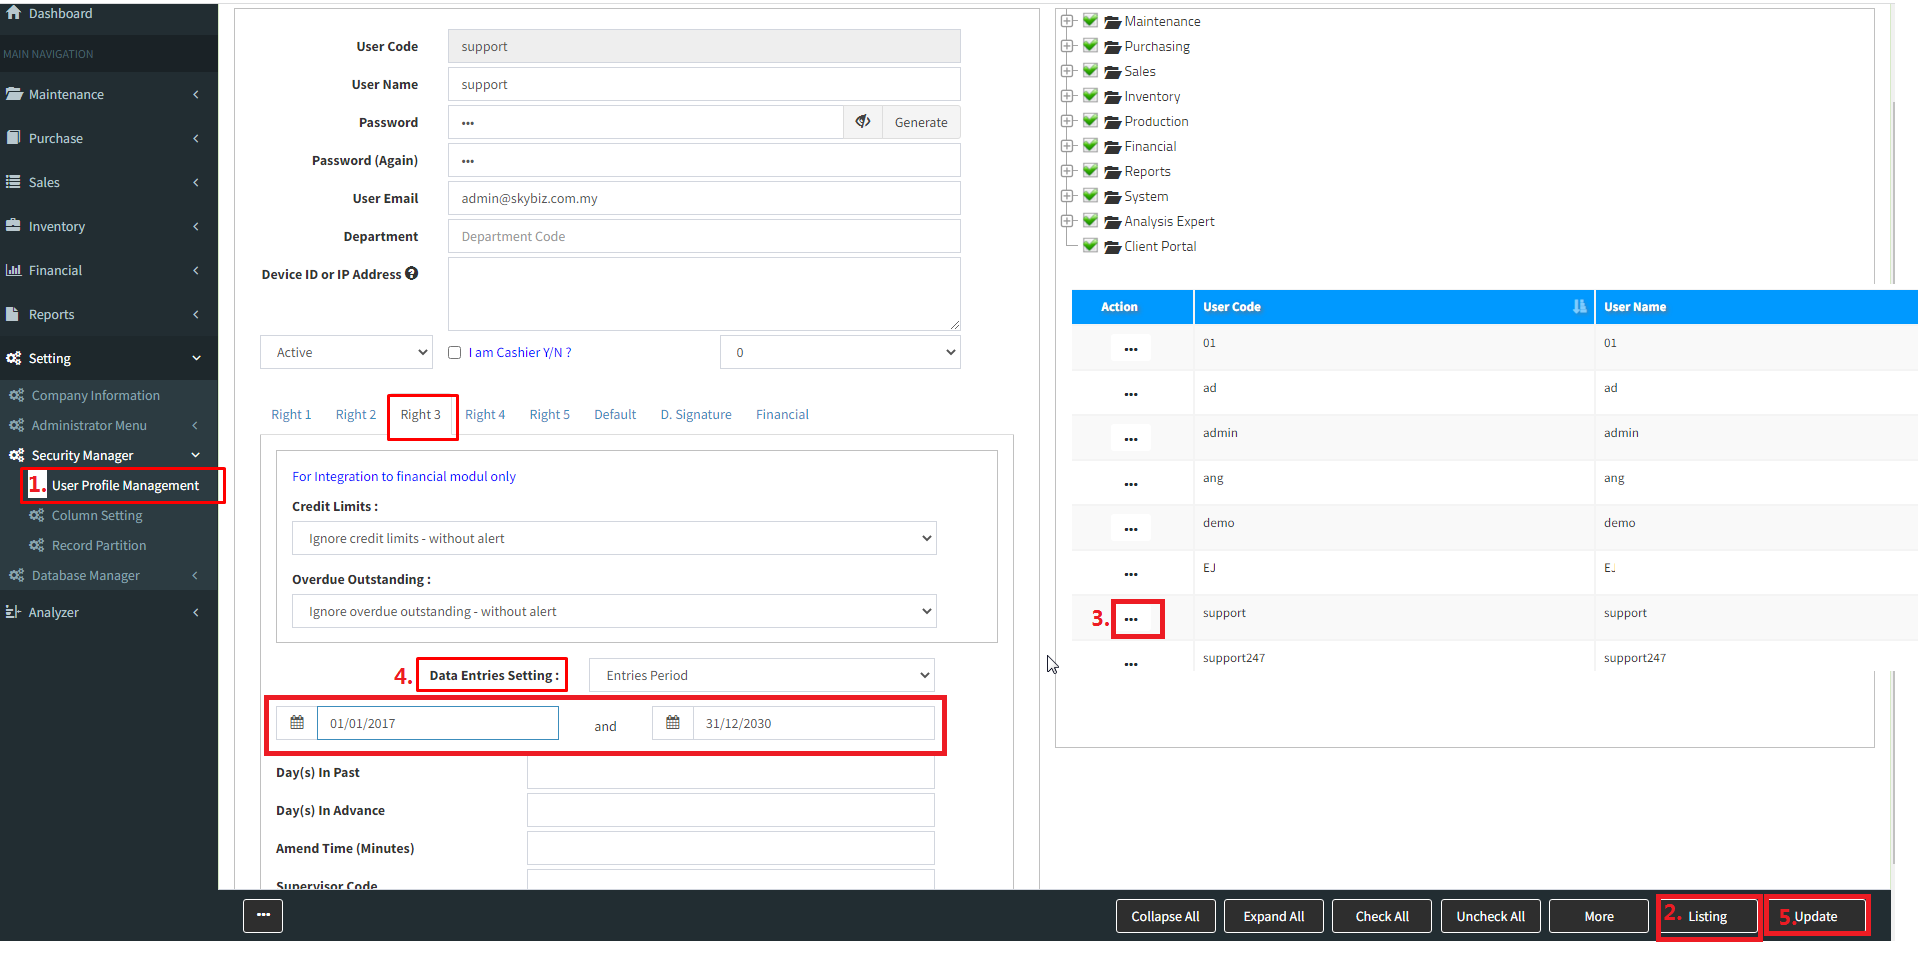Click the User Code column sort icon

click(1579, 307)
